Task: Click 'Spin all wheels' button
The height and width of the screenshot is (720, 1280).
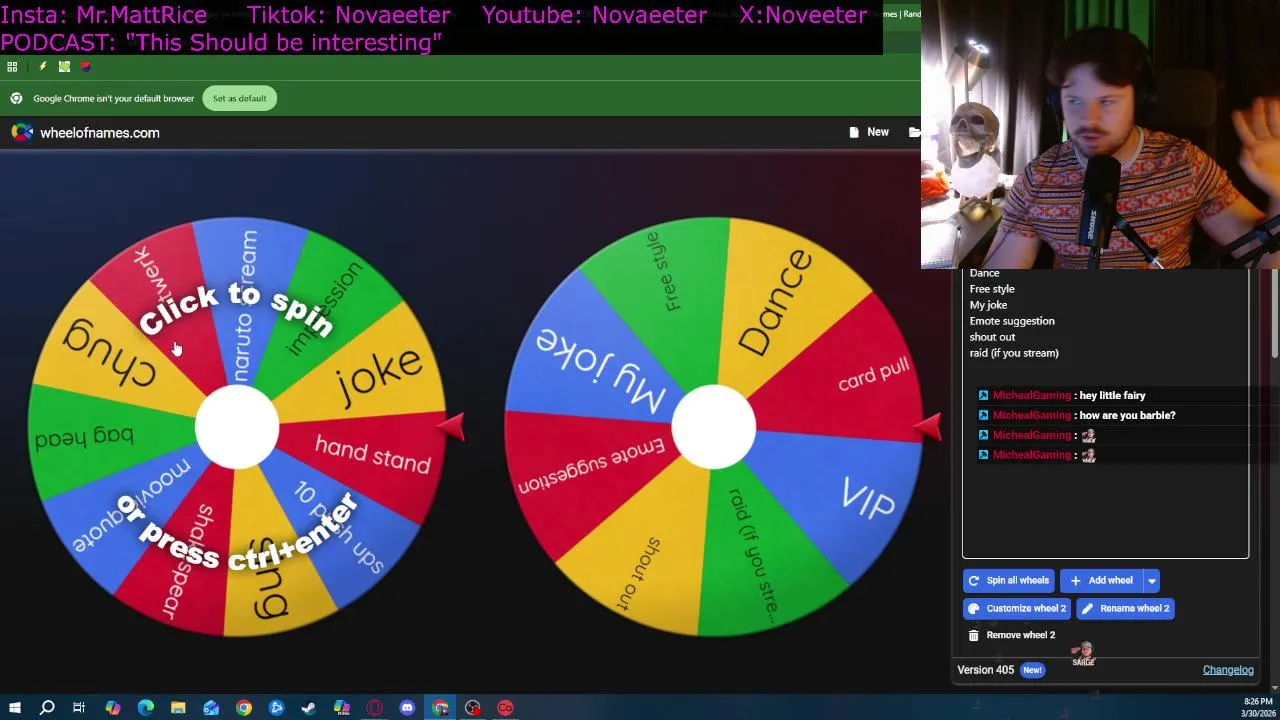Action: 1009,580
